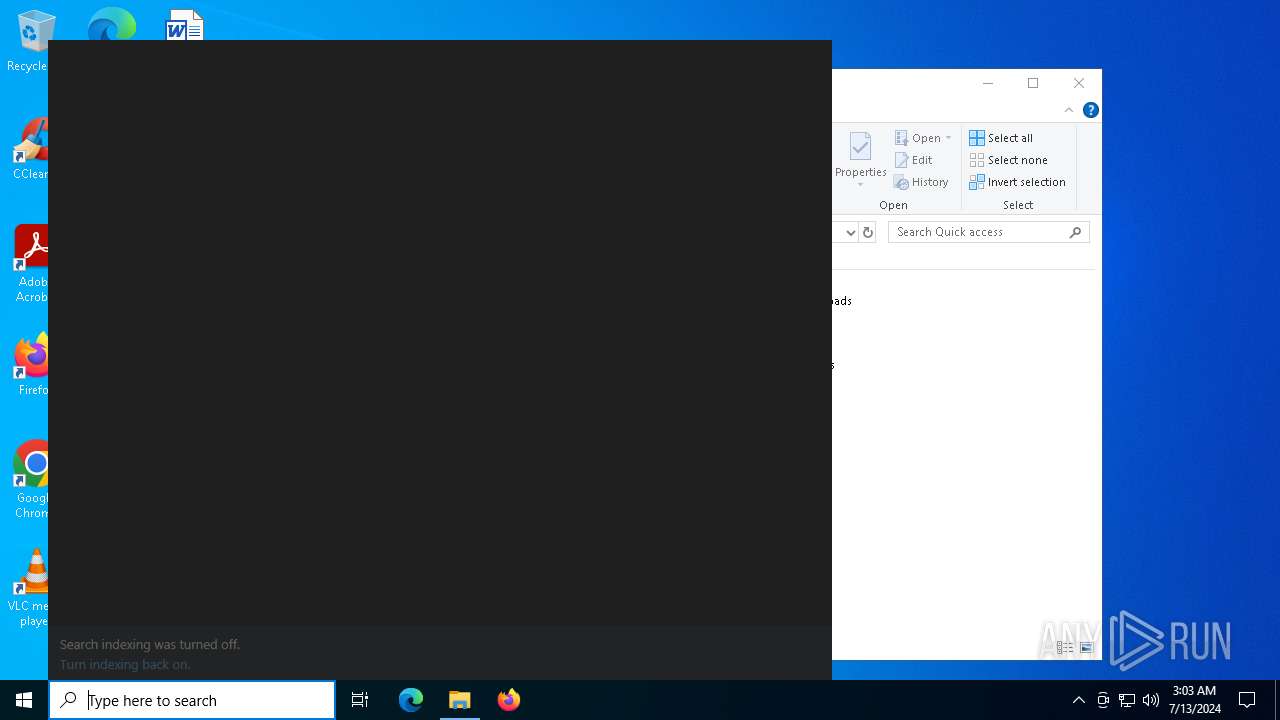1280x720 pixels.
Task: Click Edit in the Open group
Action: 914,160
